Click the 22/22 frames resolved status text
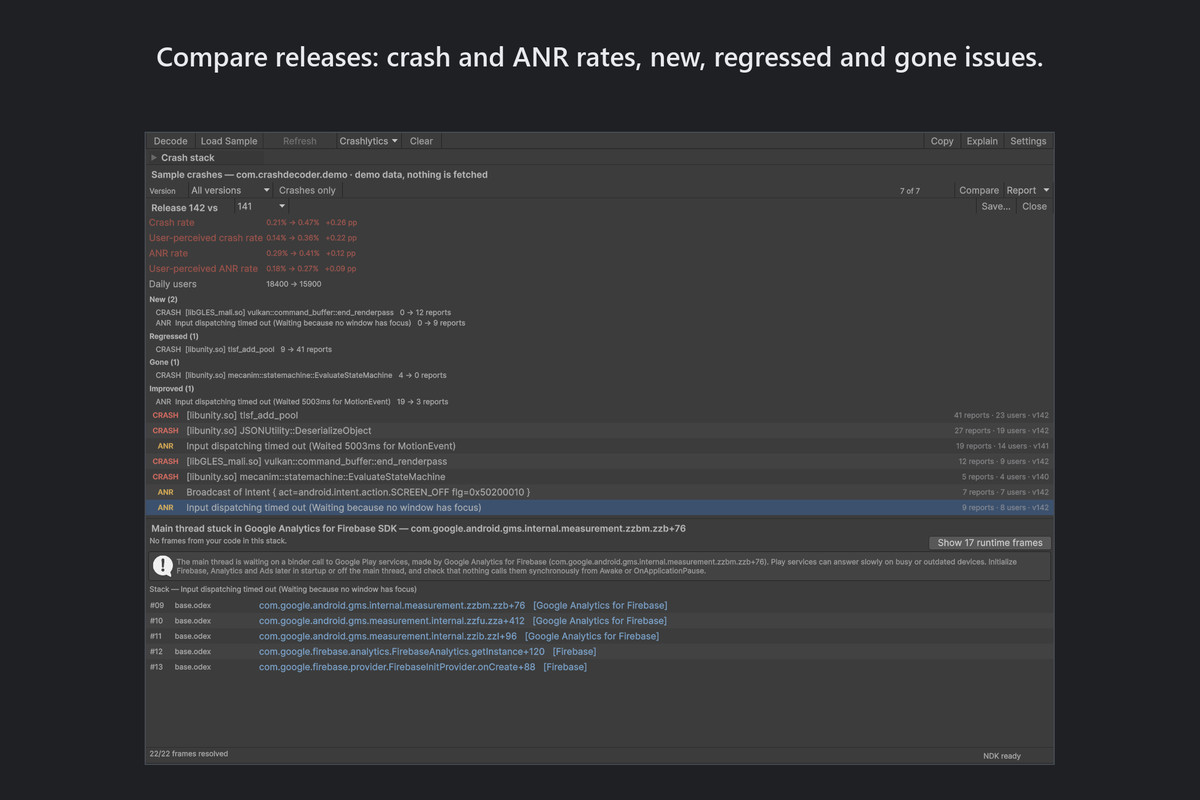This screenshot has height=800, width=1200. (x=188, y=754)
